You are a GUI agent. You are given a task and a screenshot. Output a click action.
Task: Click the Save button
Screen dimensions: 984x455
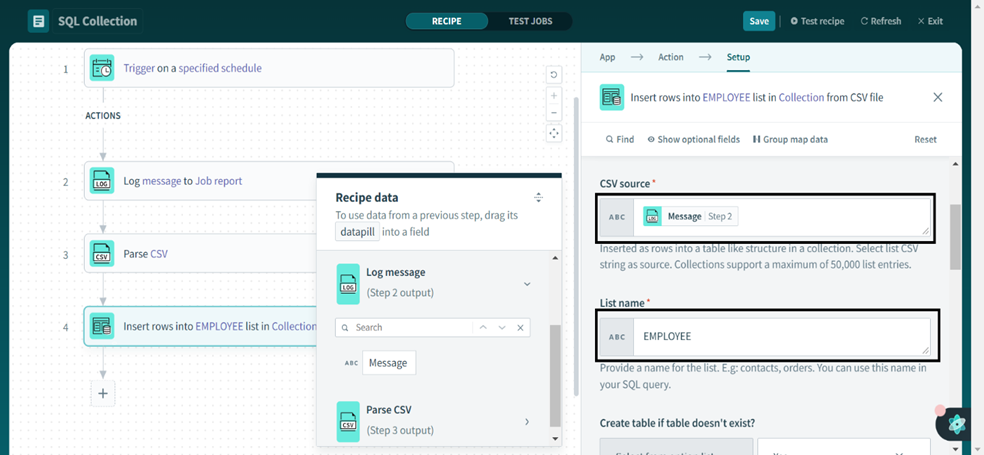[759, 21]
